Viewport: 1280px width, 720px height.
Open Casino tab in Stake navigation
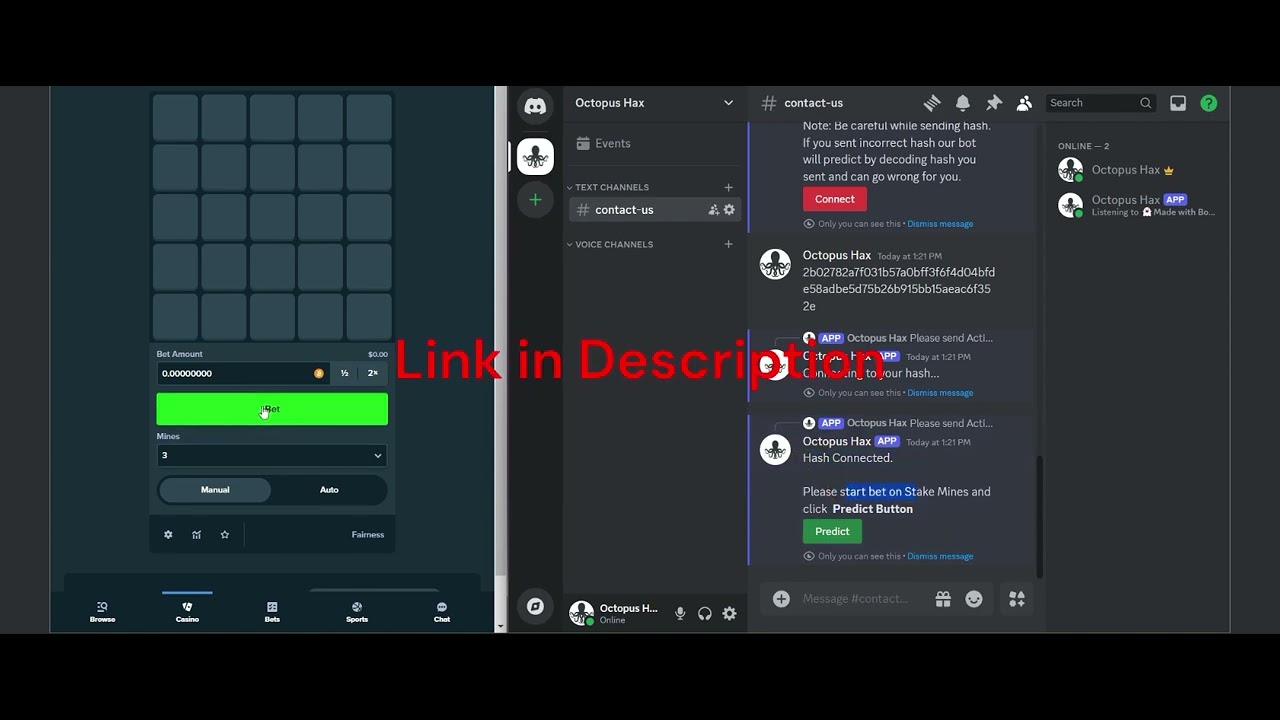187,612
